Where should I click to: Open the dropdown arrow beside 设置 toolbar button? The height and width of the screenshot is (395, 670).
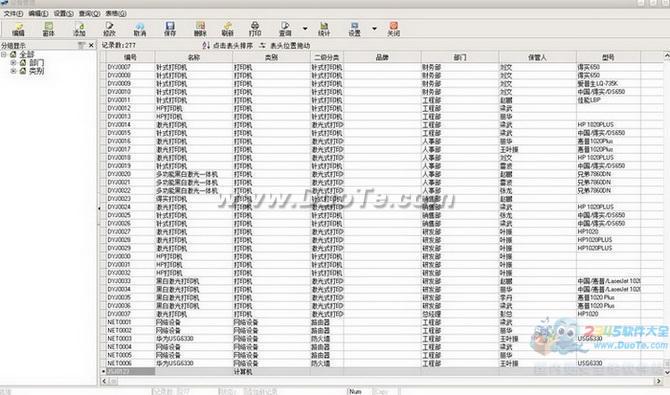point(374,29)
